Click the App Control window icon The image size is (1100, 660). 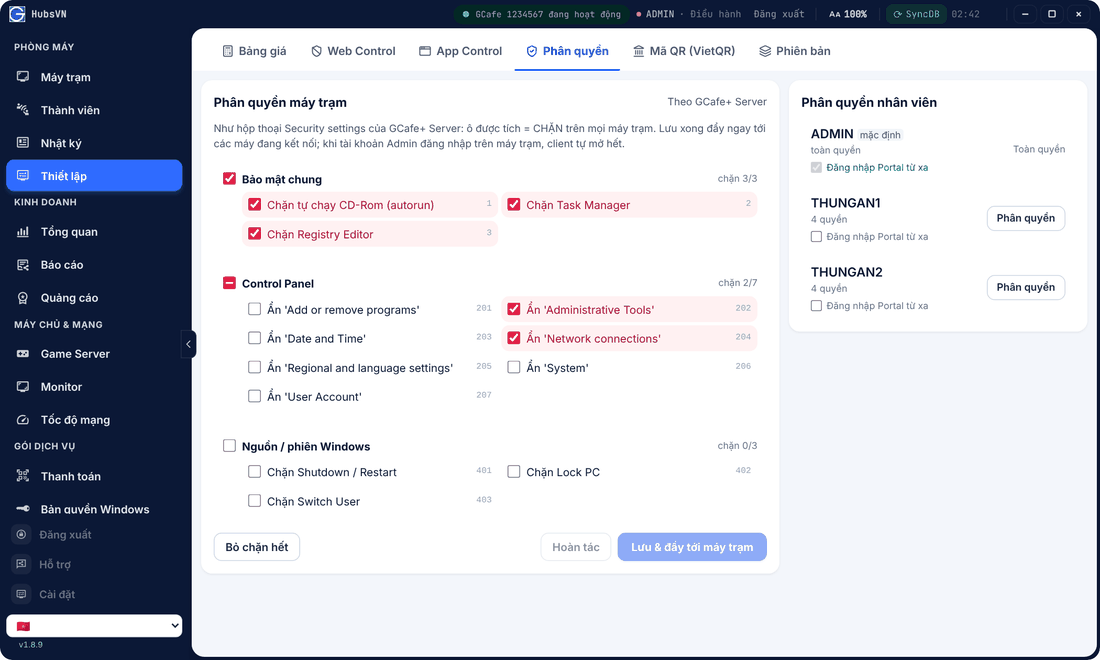pyautogui.click(x=425, y=50)
